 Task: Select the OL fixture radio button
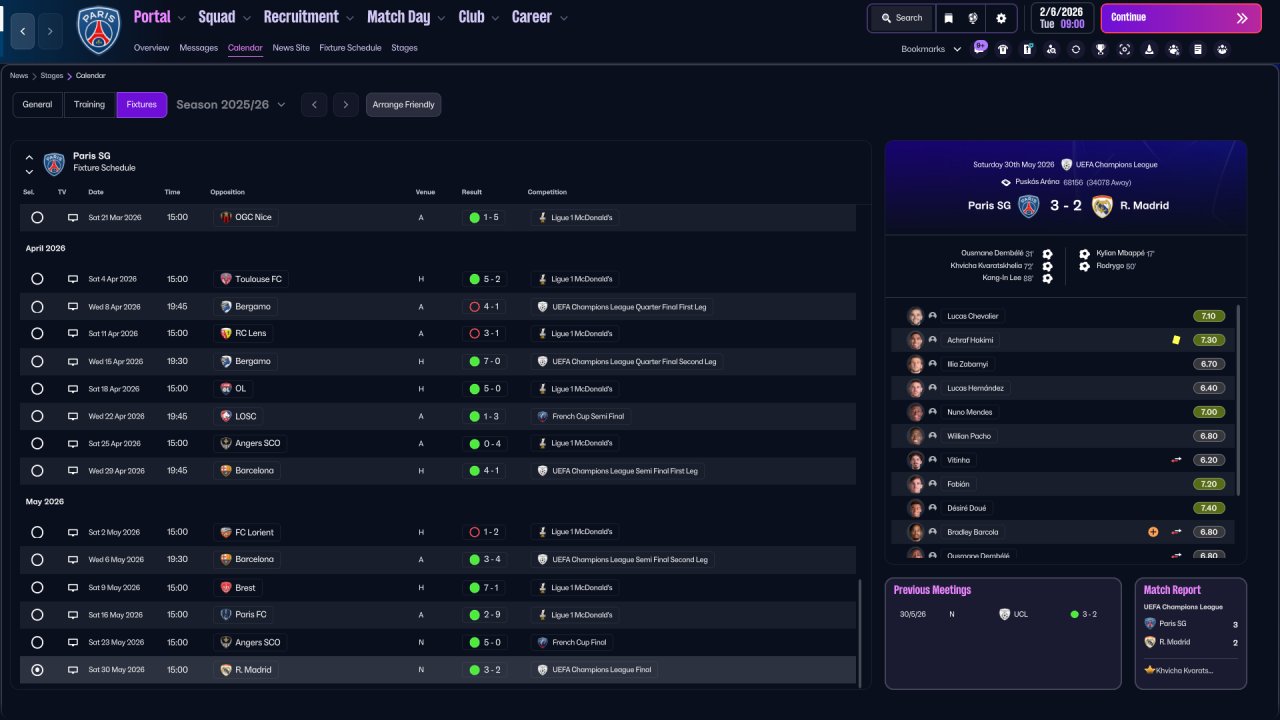37,389
